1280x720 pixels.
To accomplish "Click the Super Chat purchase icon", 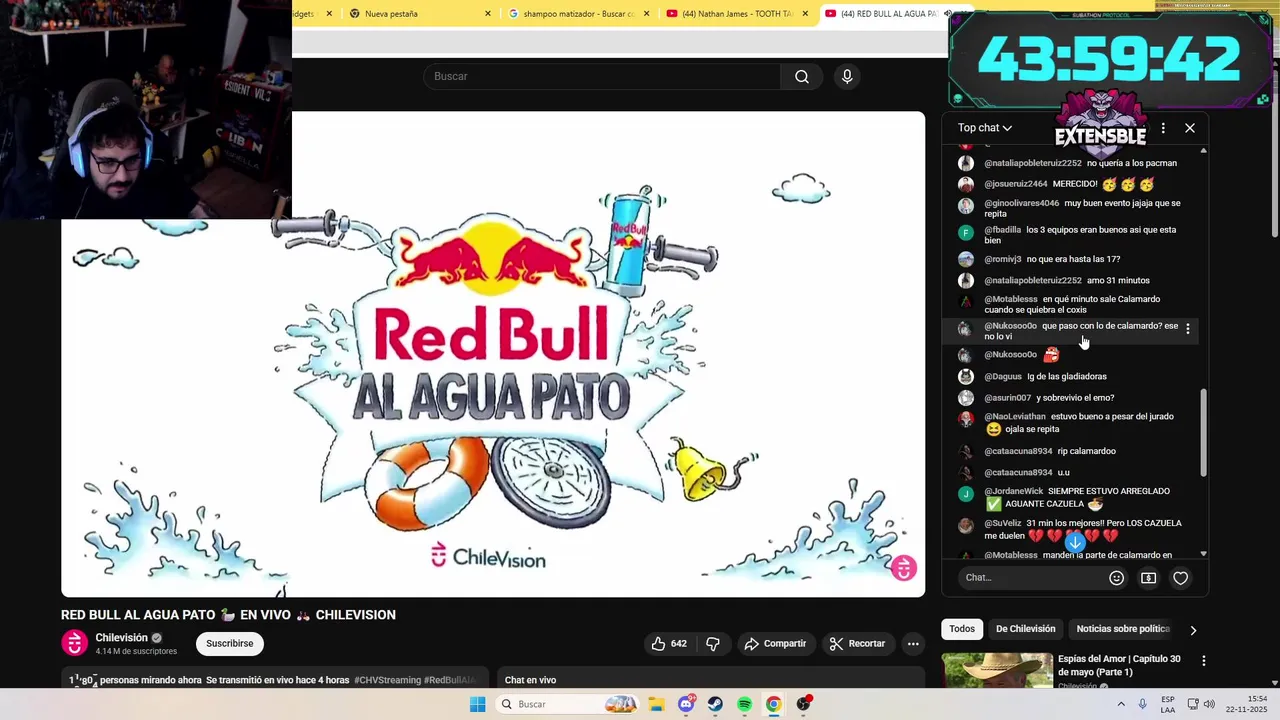I will (1148, 578).
